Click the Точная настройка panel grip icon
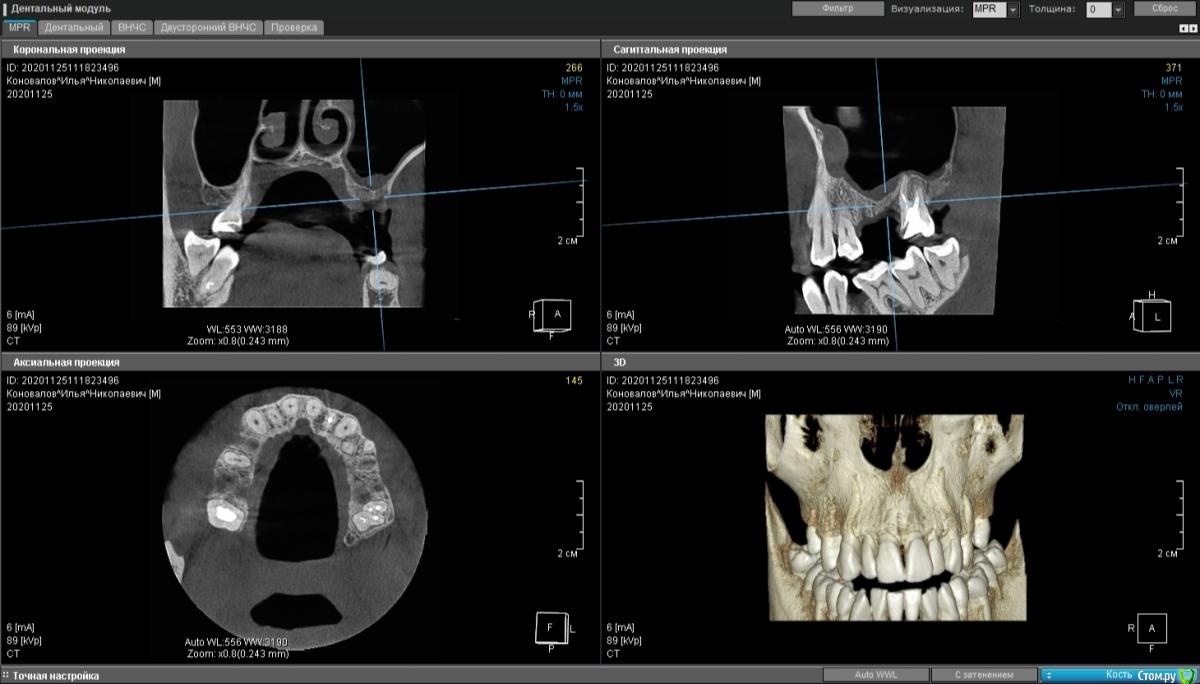This screenshot has width=1200, height=684. click(6, 676)
